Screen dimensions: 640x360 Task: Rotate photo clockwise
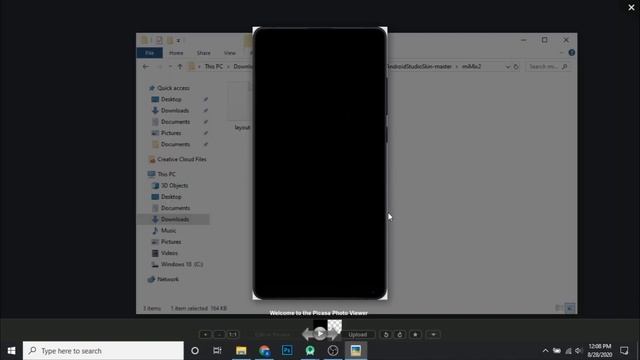click(400, 335)
